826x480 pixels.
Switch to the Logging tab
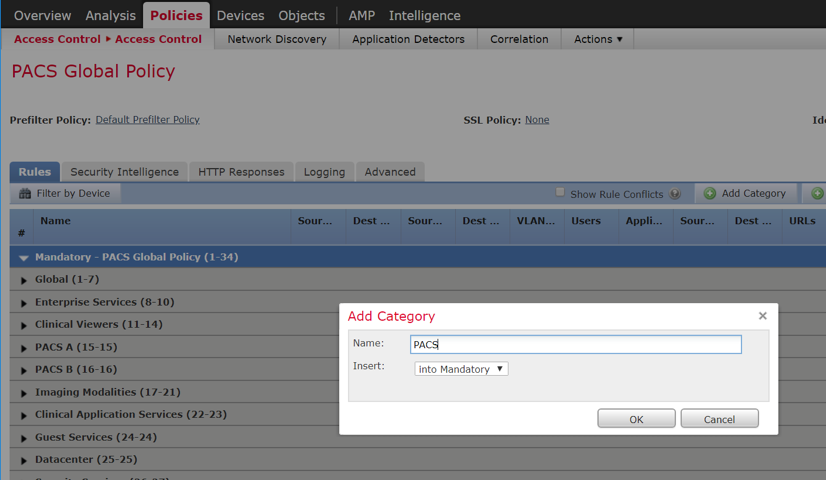324,172
